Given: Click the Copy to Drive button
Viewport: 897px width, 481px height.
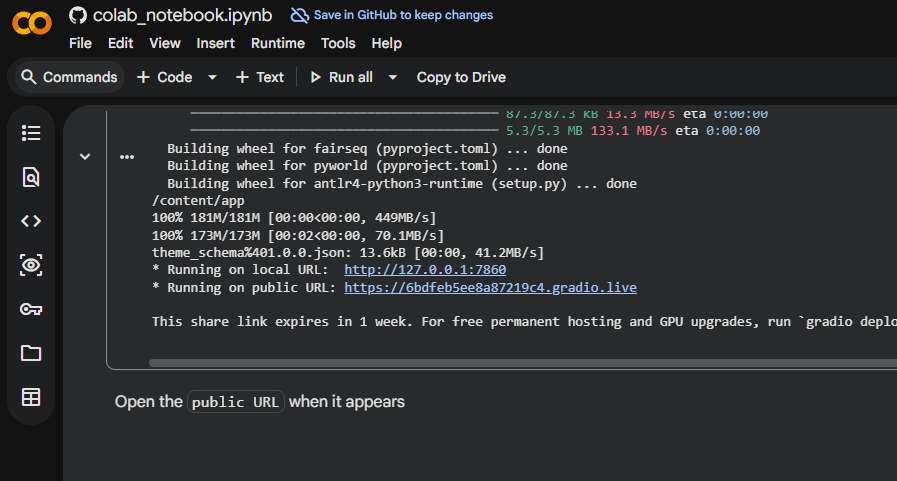Looking at the screenshot, I should click(x=461, y=77).
